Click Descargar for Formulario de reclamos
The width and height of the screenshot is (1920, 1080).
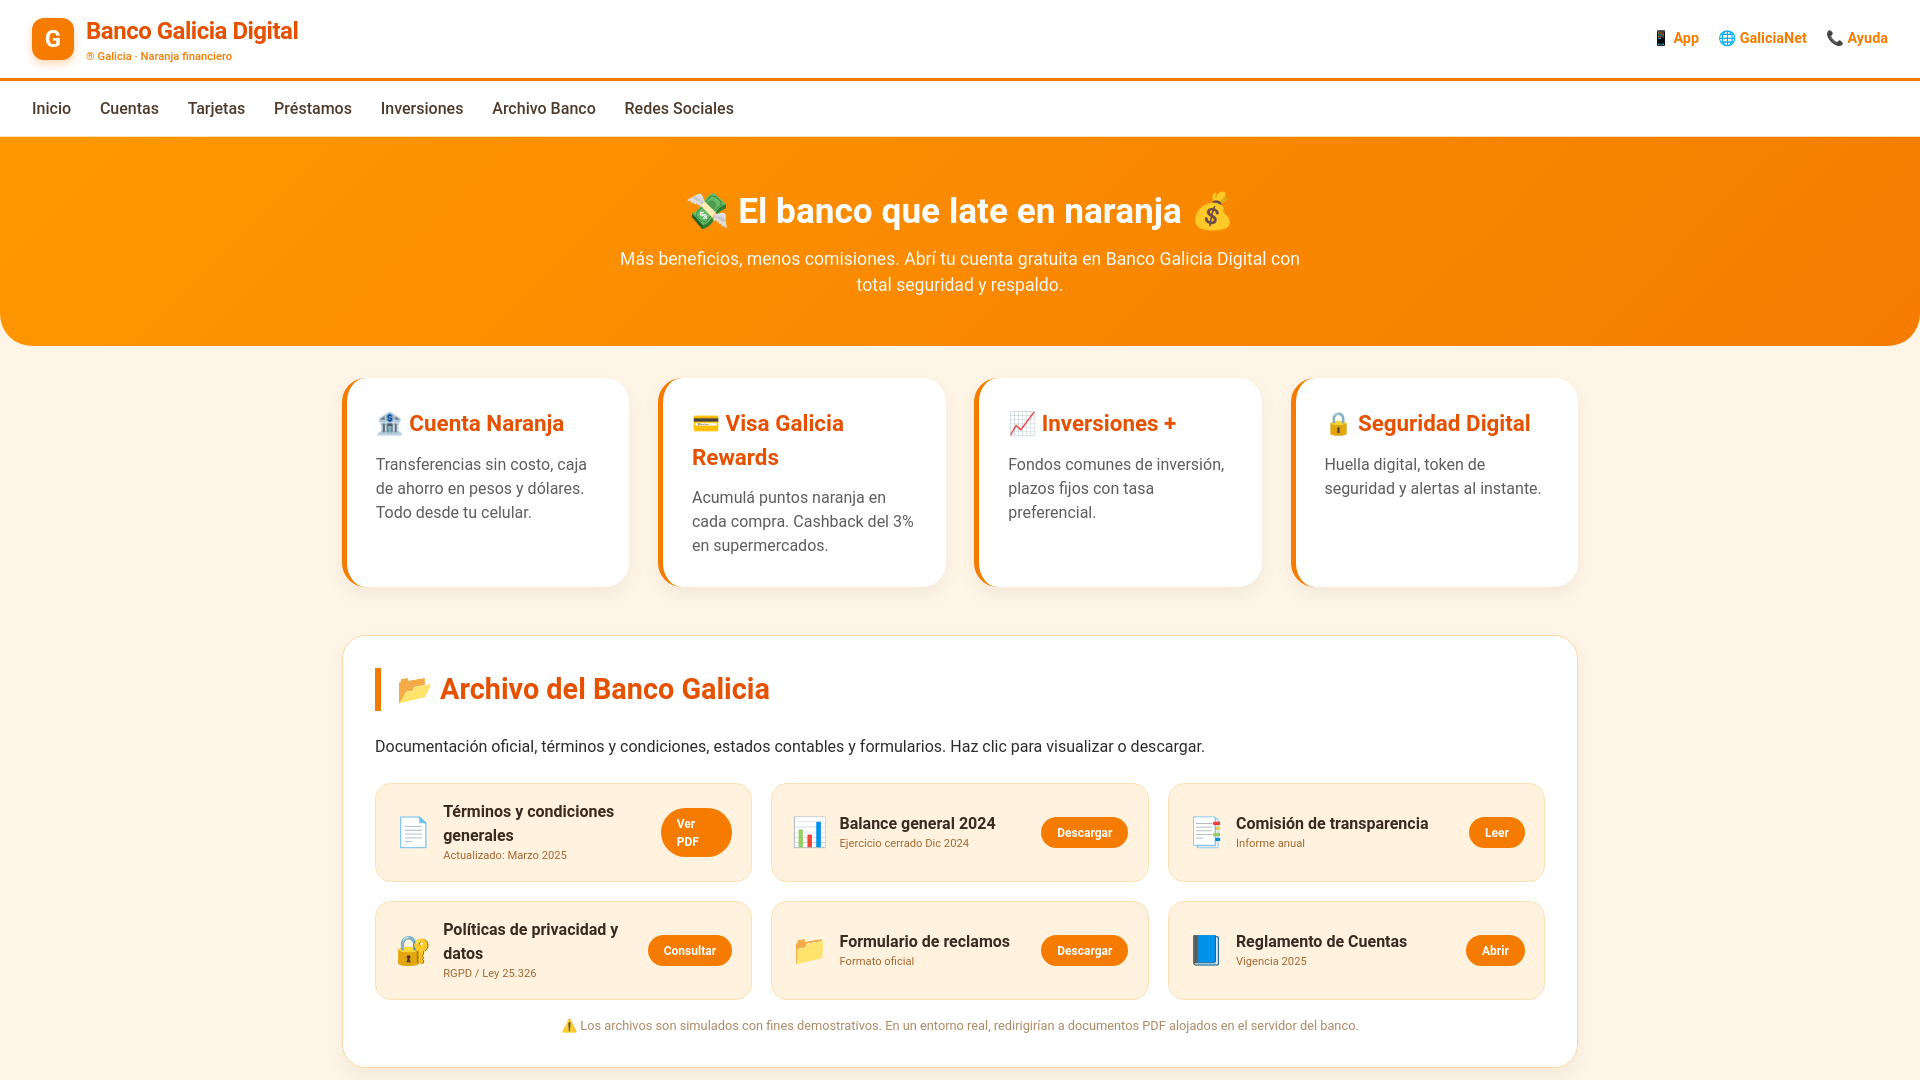(1084, 950)
